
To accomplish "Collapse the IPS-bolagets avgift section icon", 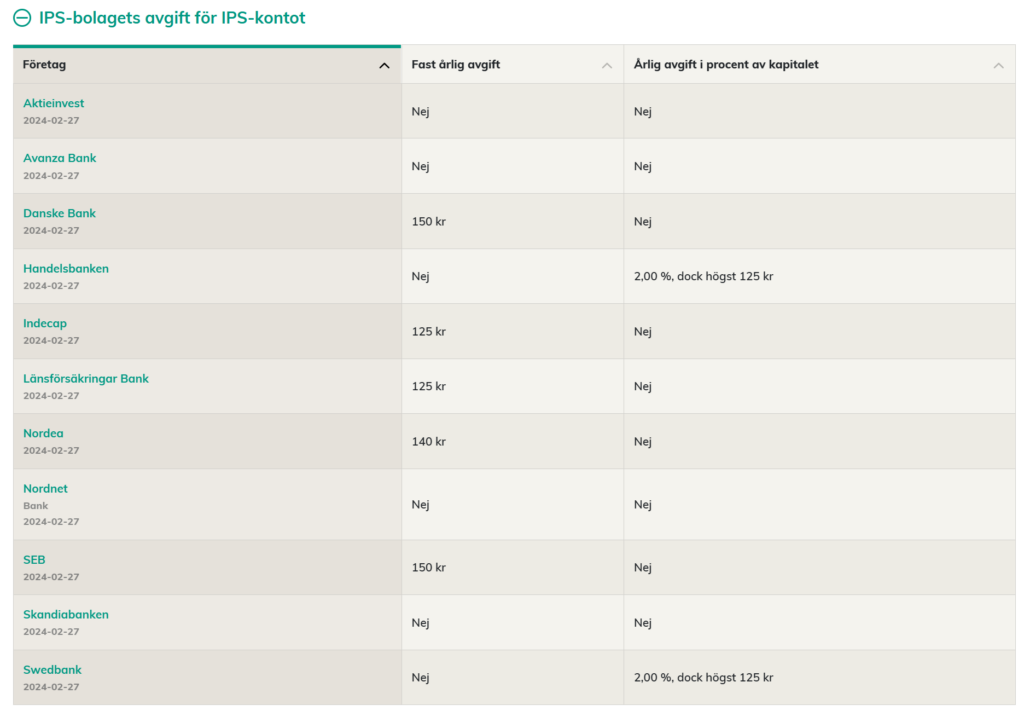I will [x=22, y=18].
